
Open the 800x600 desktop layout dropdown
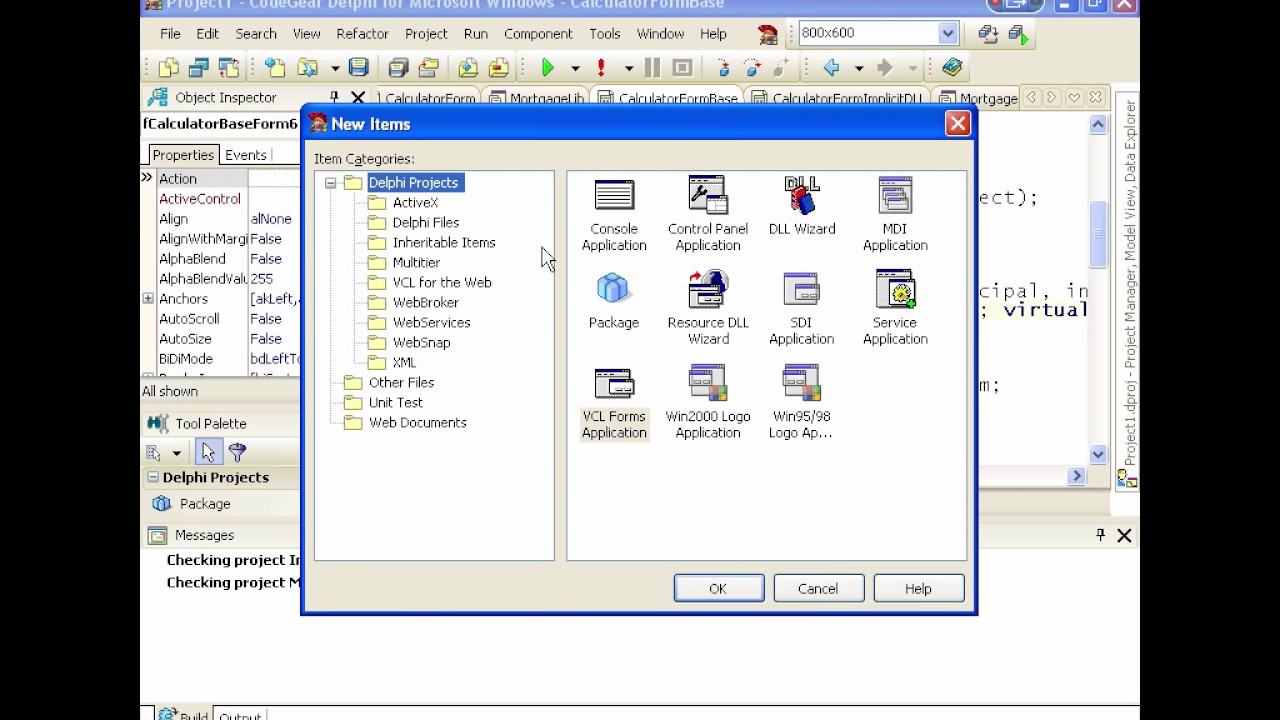948,33
